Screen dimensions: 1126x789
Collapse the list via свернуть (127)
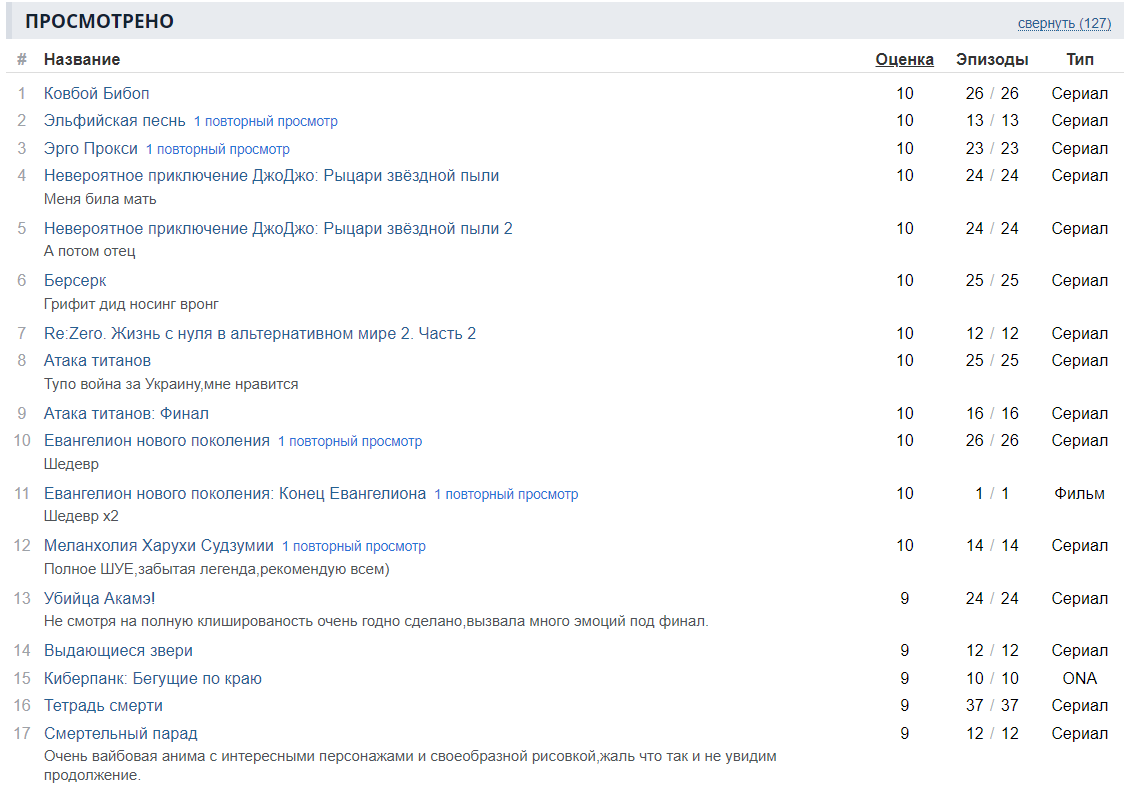point(1064,23)
